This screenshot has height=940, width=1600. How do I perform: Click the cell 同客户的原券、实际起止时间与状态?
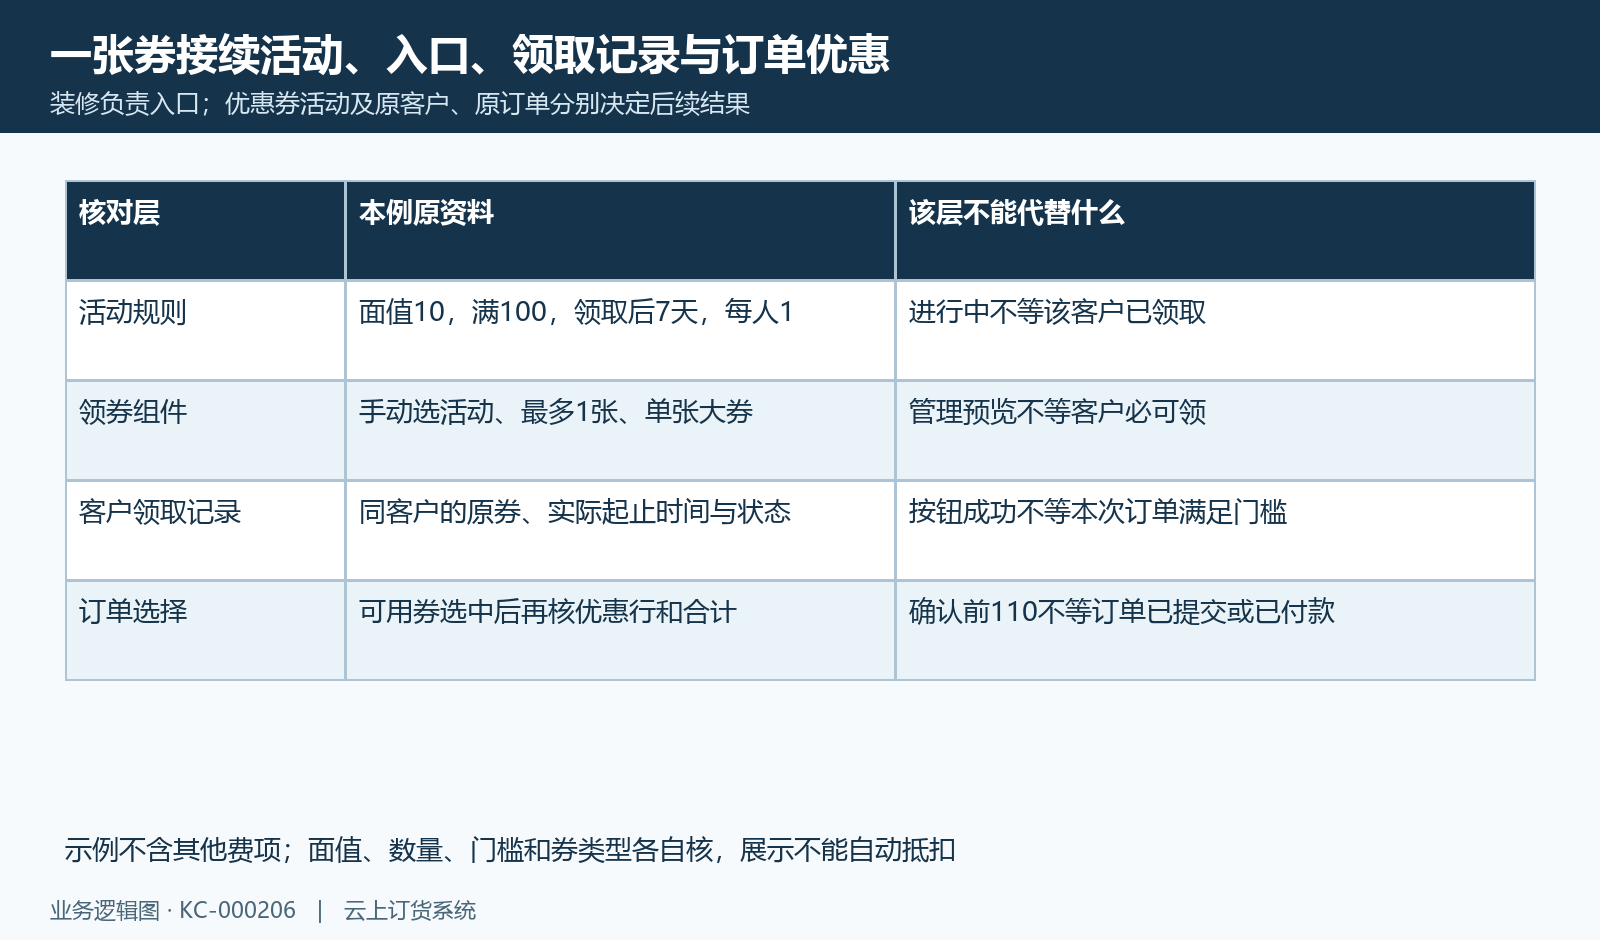coord(620,531)
